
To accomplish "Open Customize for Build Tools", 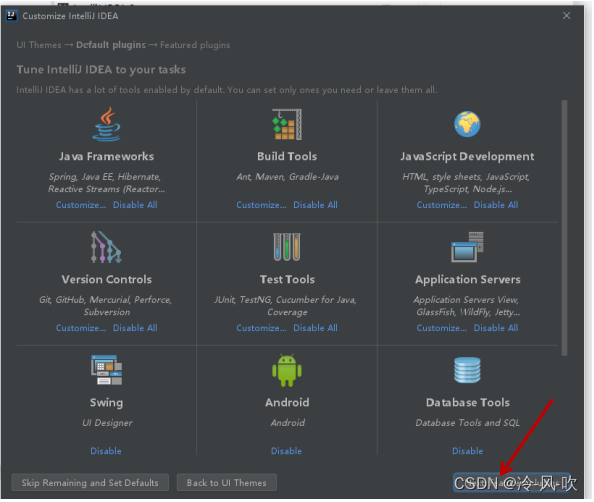I will click(261, 205).
